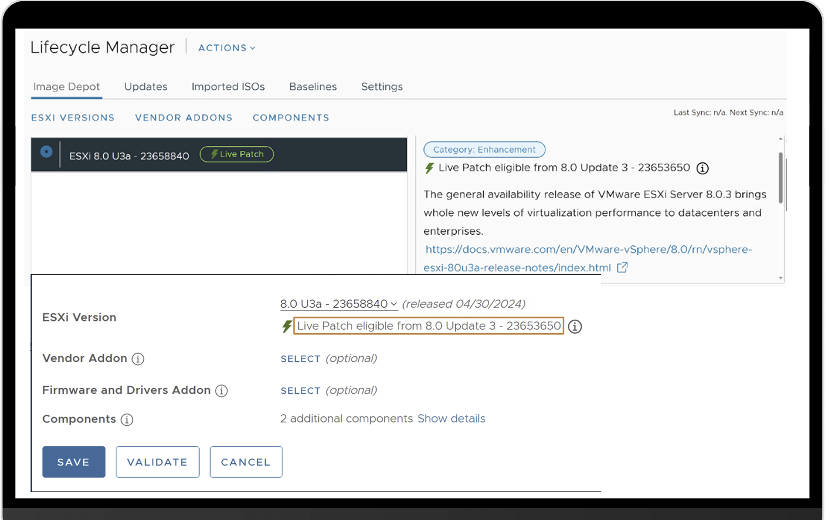Select the ESXi 8.0 U3a radio button
This screenshot has width=830, height=520.
[47, 152]
